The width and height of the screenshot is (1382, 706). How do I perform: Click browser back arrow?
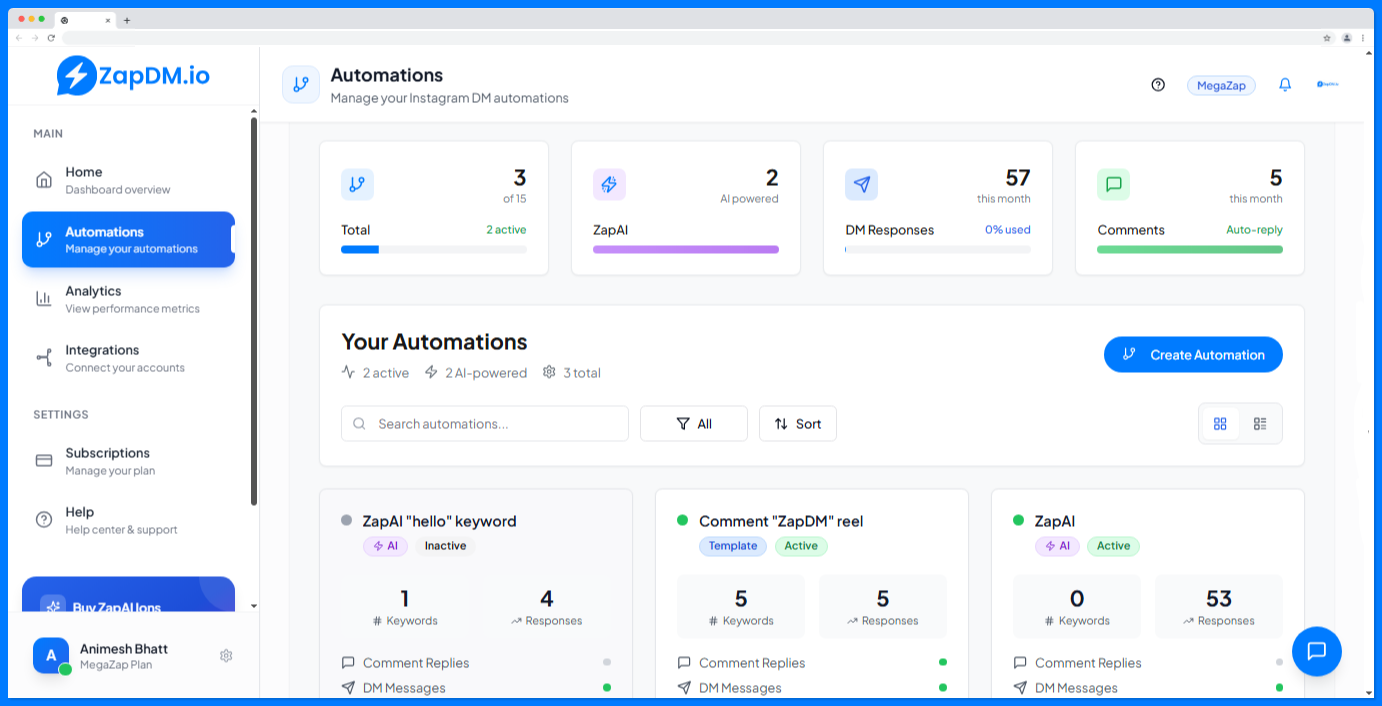pyautogui.click(x=19, y=38)
